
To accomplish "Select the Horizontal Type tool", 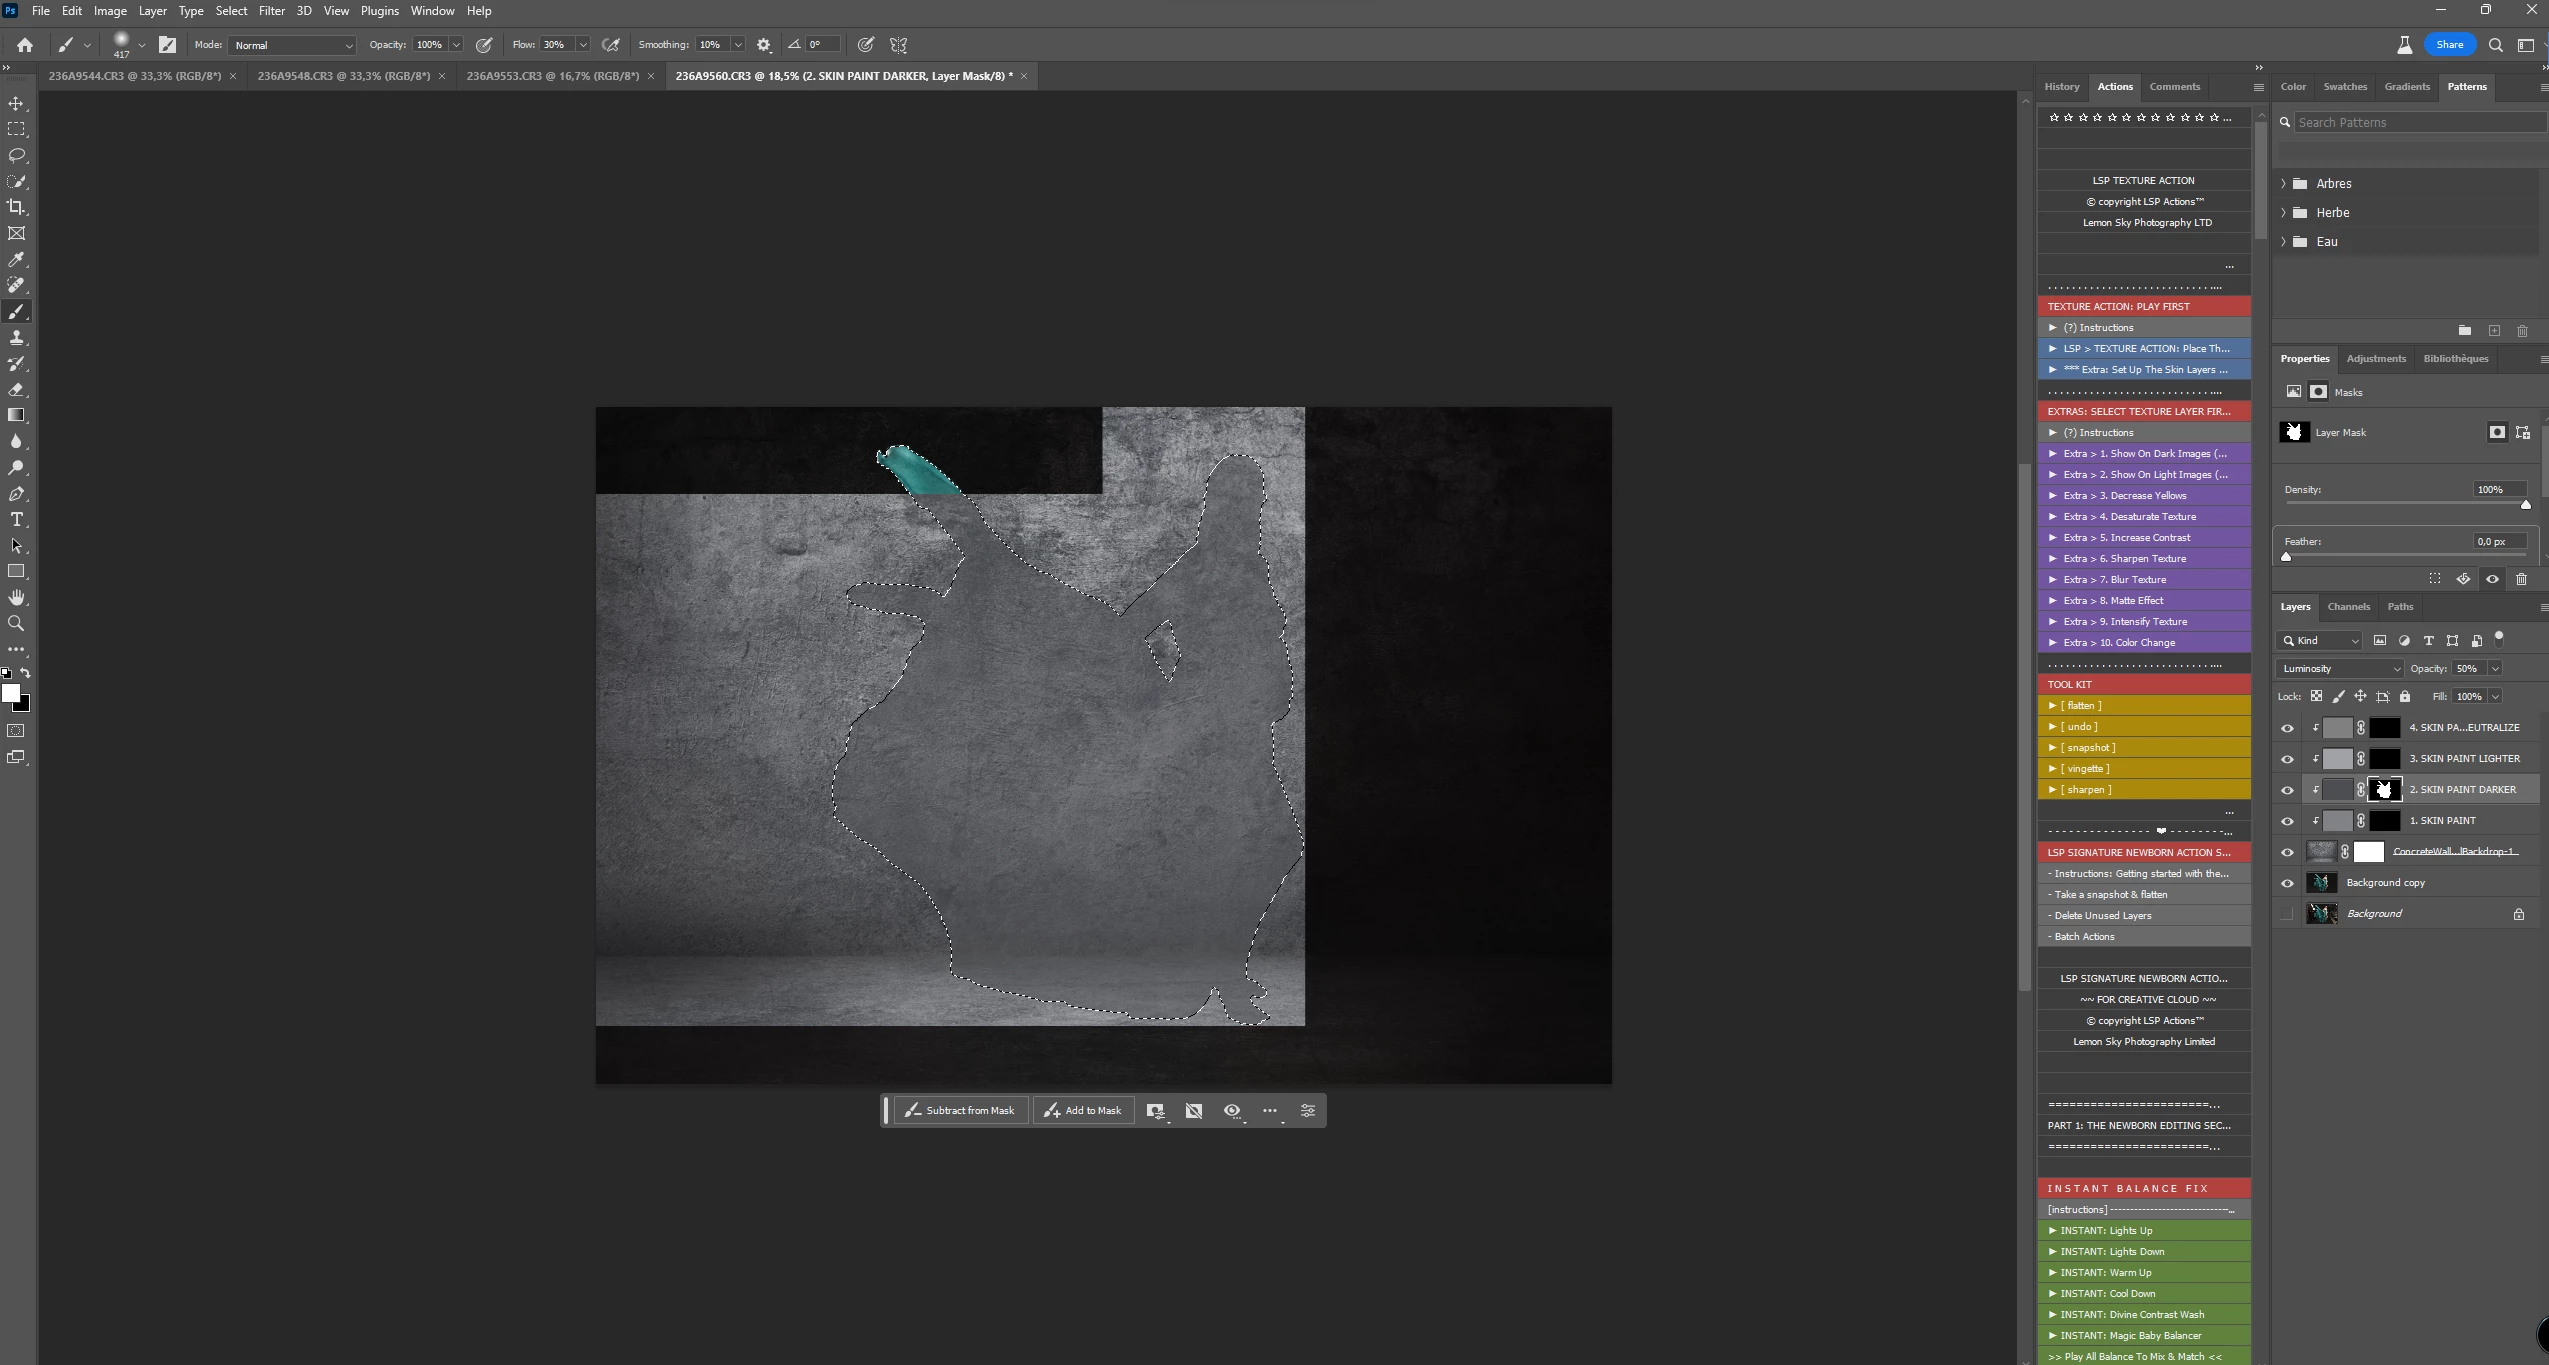I will pos(16,519).
